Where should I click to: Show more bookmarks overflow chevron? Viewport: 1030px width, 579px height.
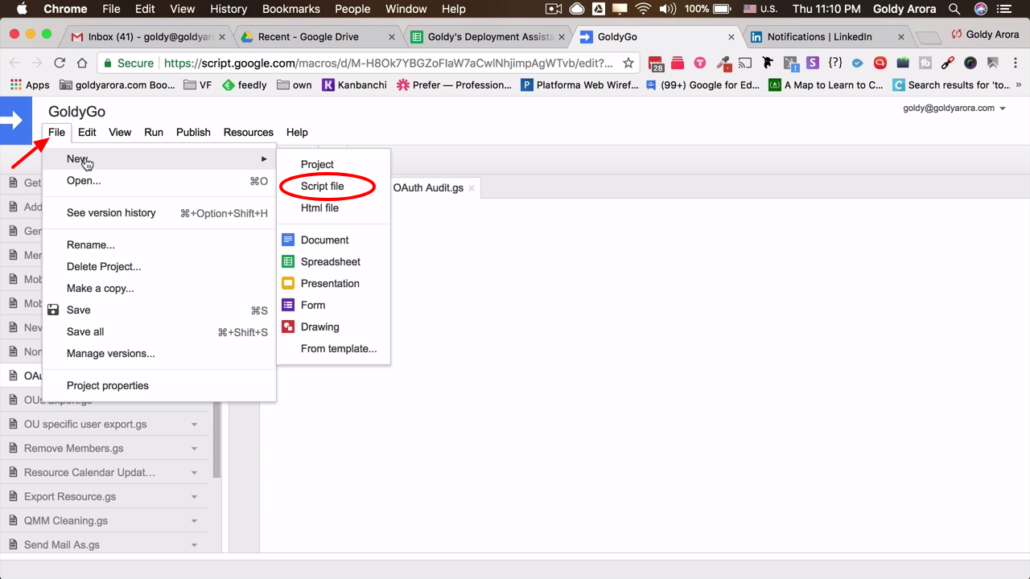[x=1019, y=85]
